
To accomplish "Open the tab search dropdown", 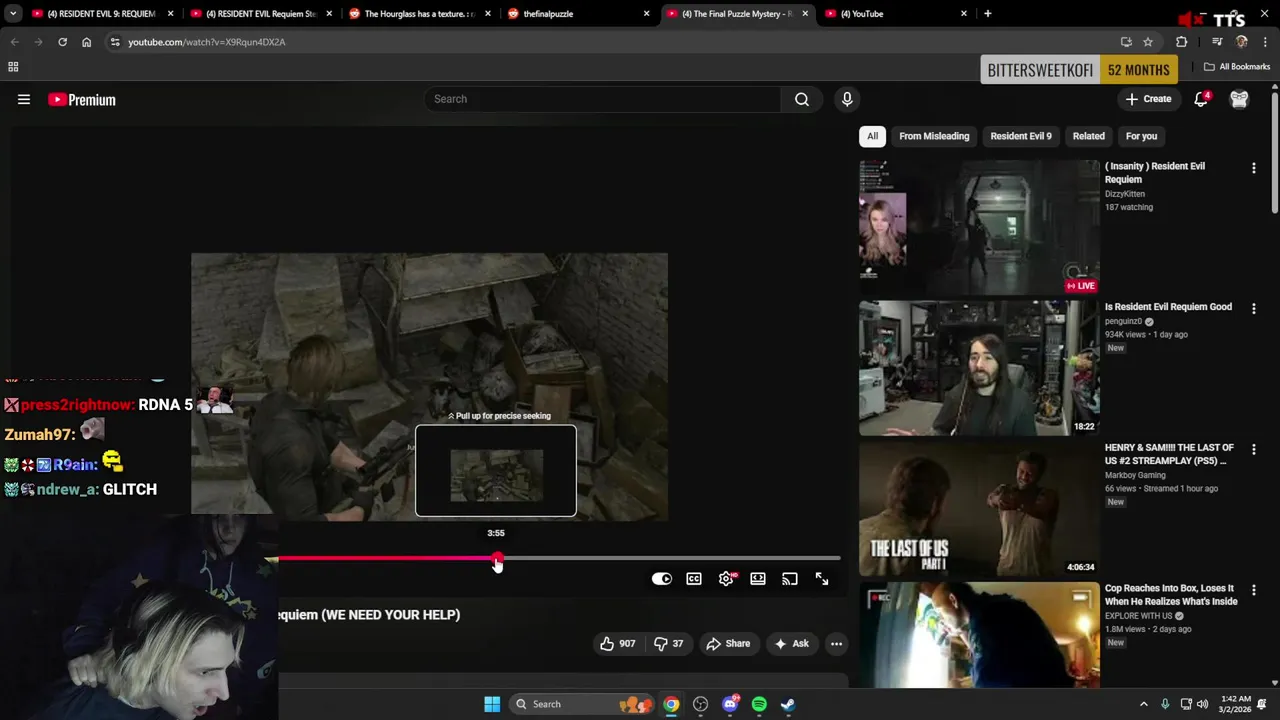I will [13, 14].
